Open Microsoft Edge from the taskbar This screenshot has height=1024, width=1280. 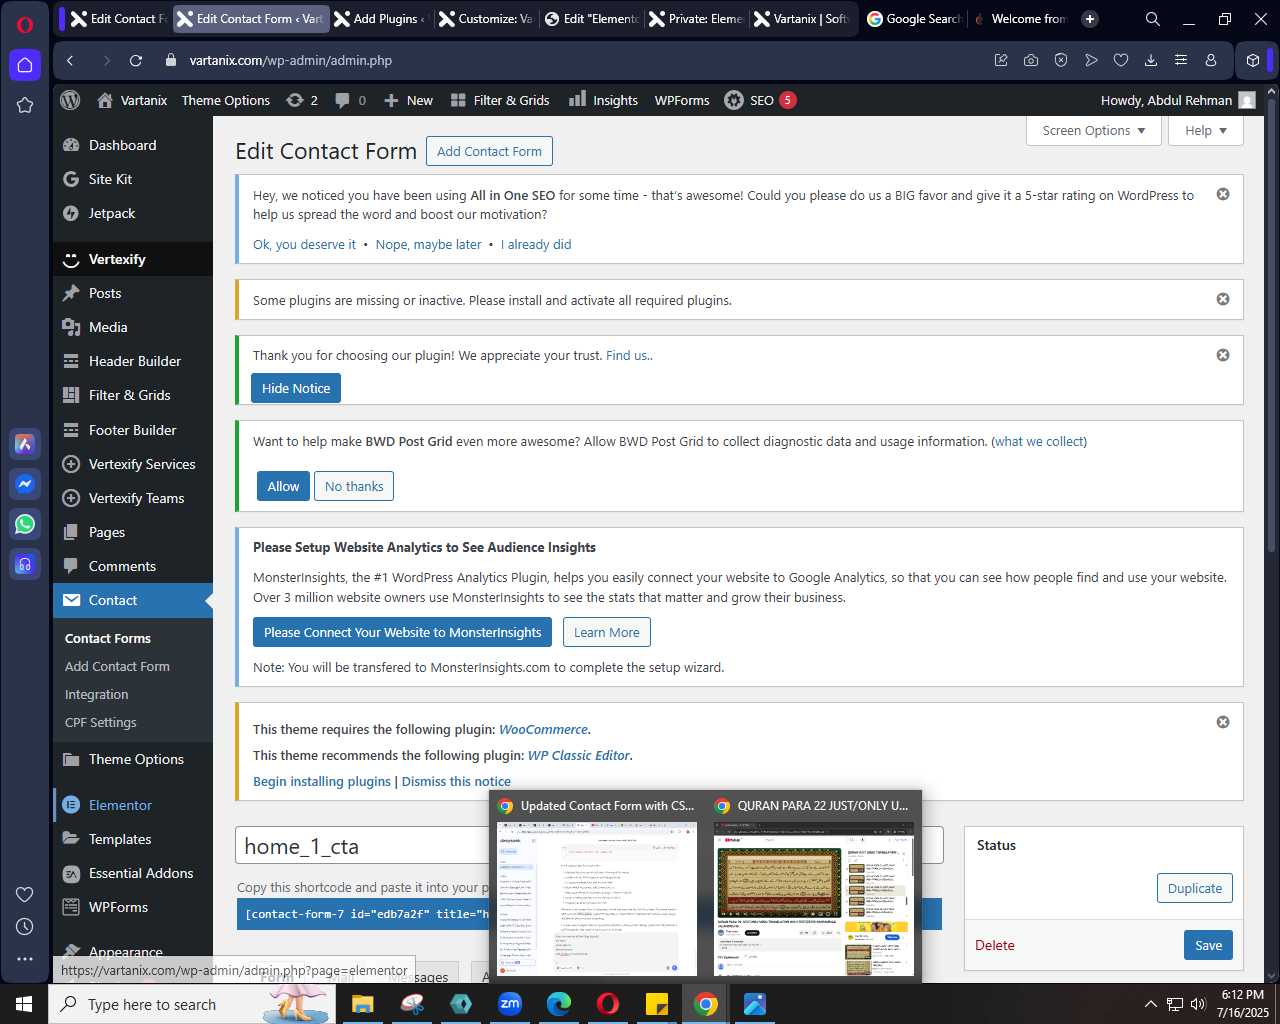pos(559,1004)
